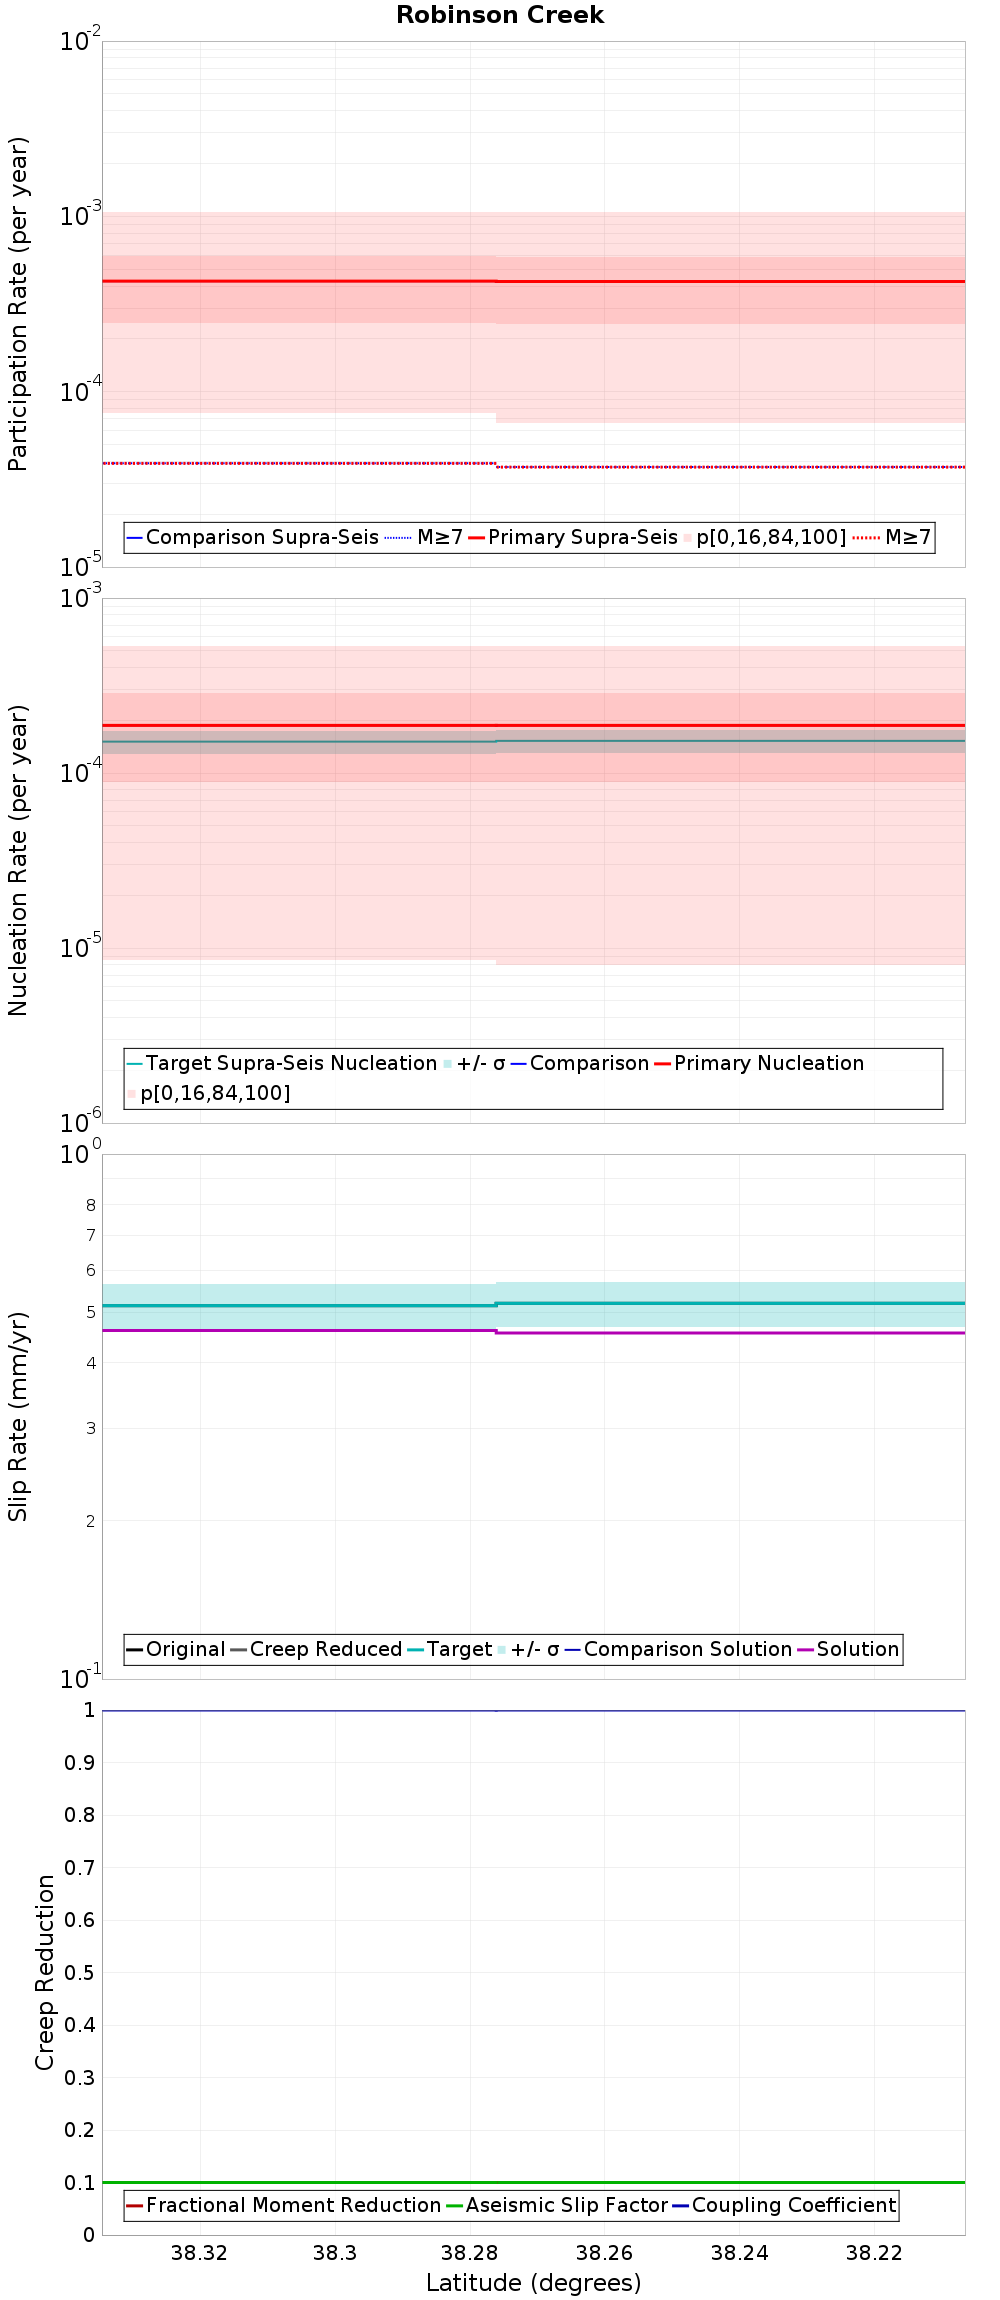Click Fractional Moment Reduction legend entry
This screenshot has width=1000, height=2300.
pos(284,2205)
